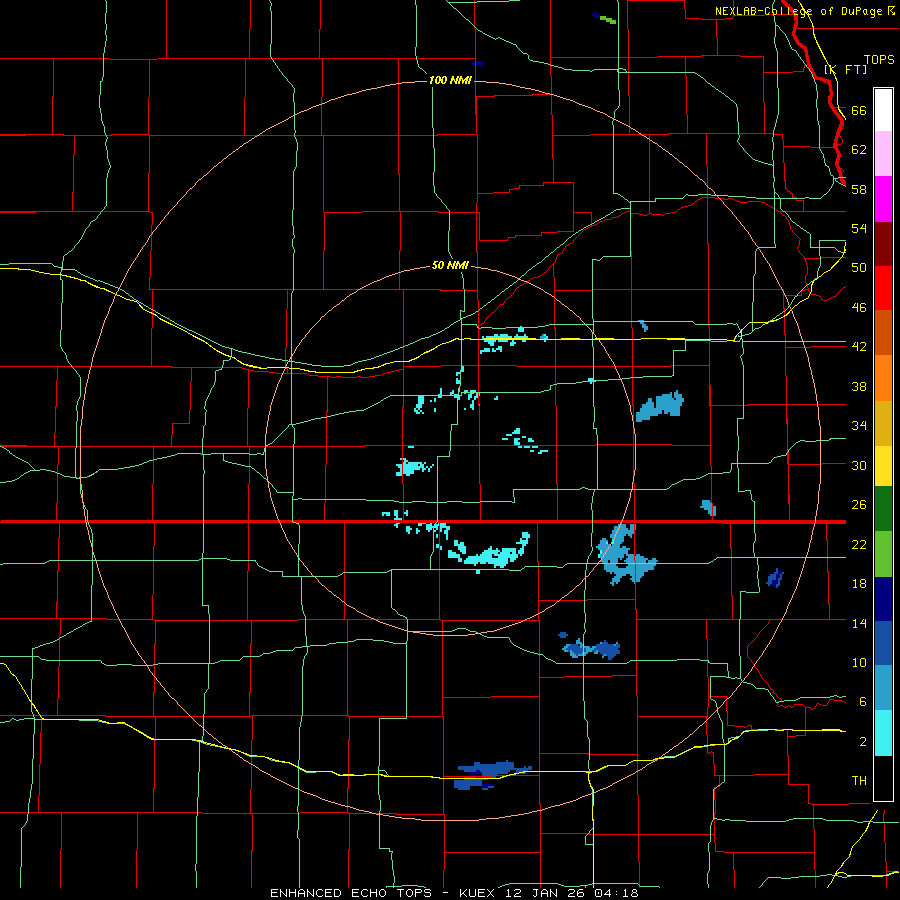Select the light blue legend swatch

(x=883, y=688)
